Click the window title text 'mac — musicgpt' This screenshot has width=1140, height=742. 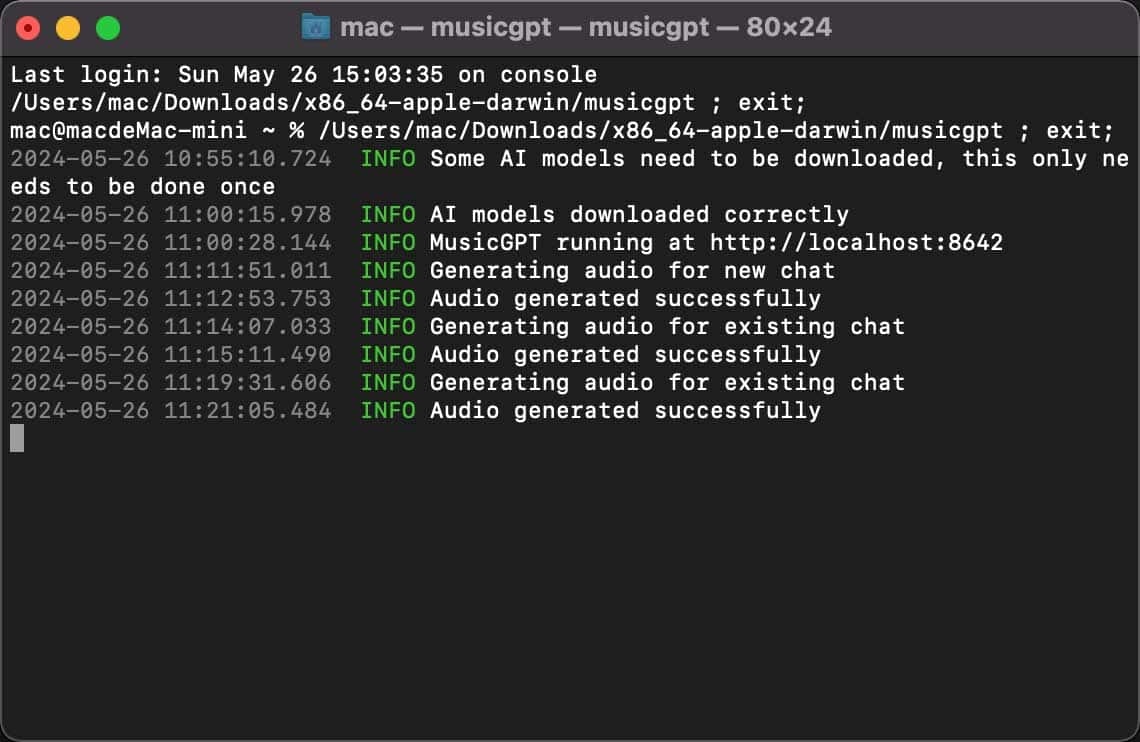click(x=585, y=27)
